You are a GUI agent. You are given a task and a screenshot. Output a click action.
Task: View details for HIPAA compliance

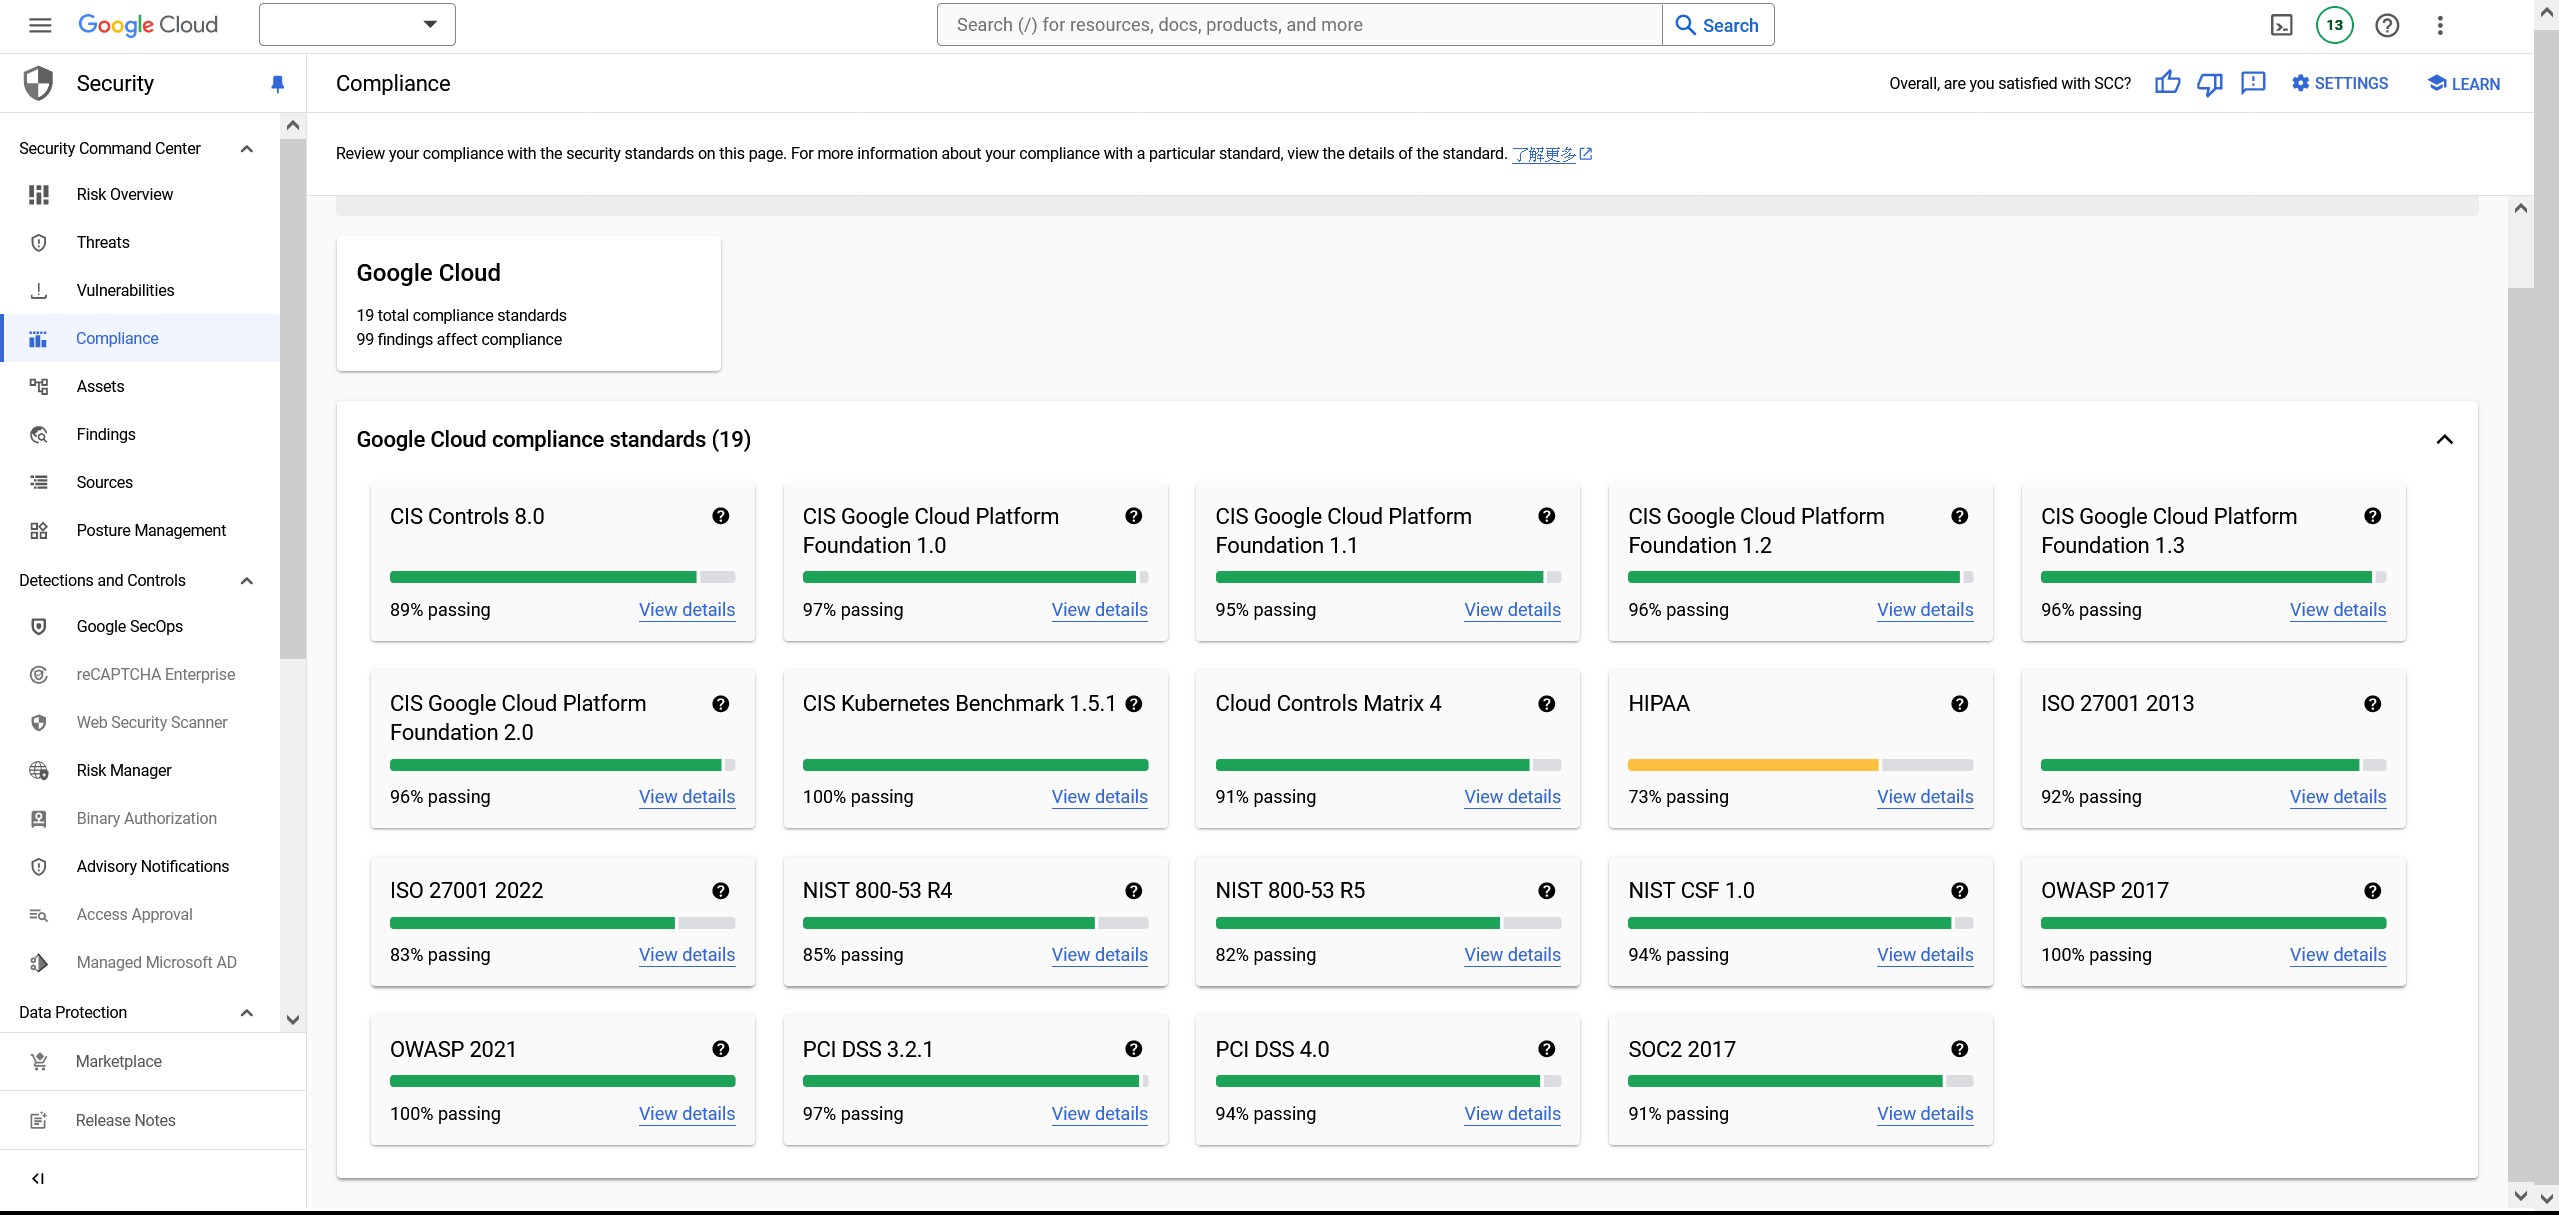[1923, 797]
